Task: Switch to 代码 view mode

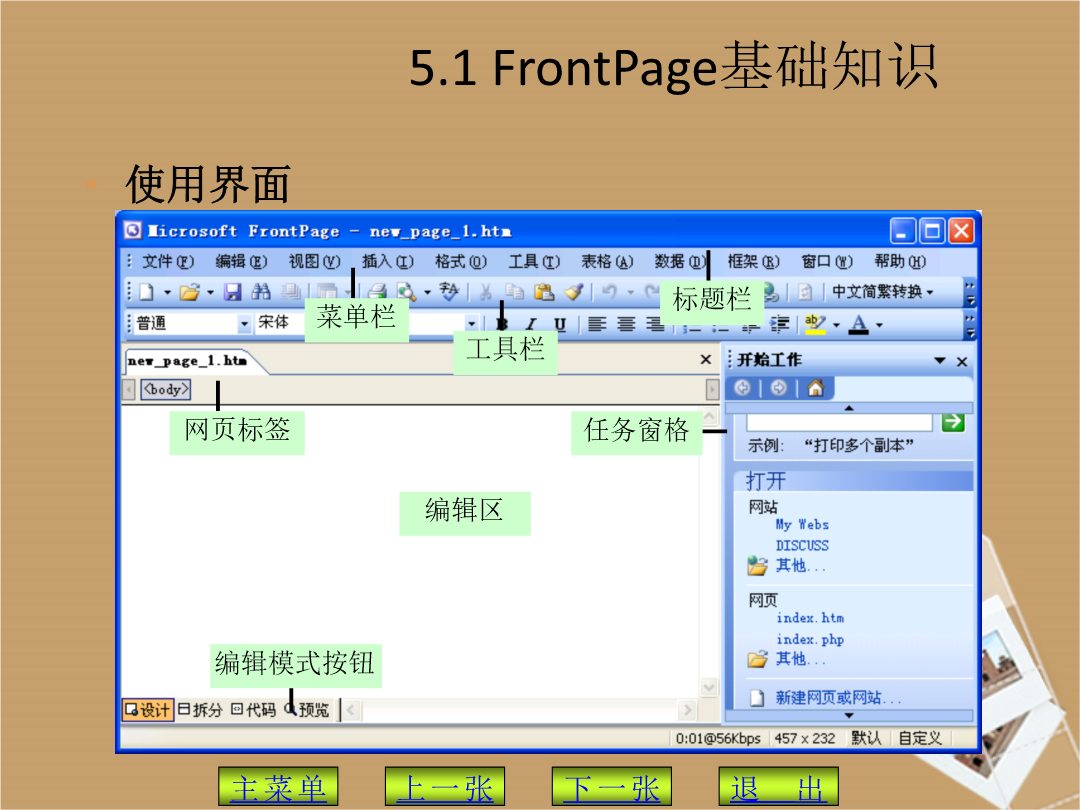Action: click(x=253, y=710)
